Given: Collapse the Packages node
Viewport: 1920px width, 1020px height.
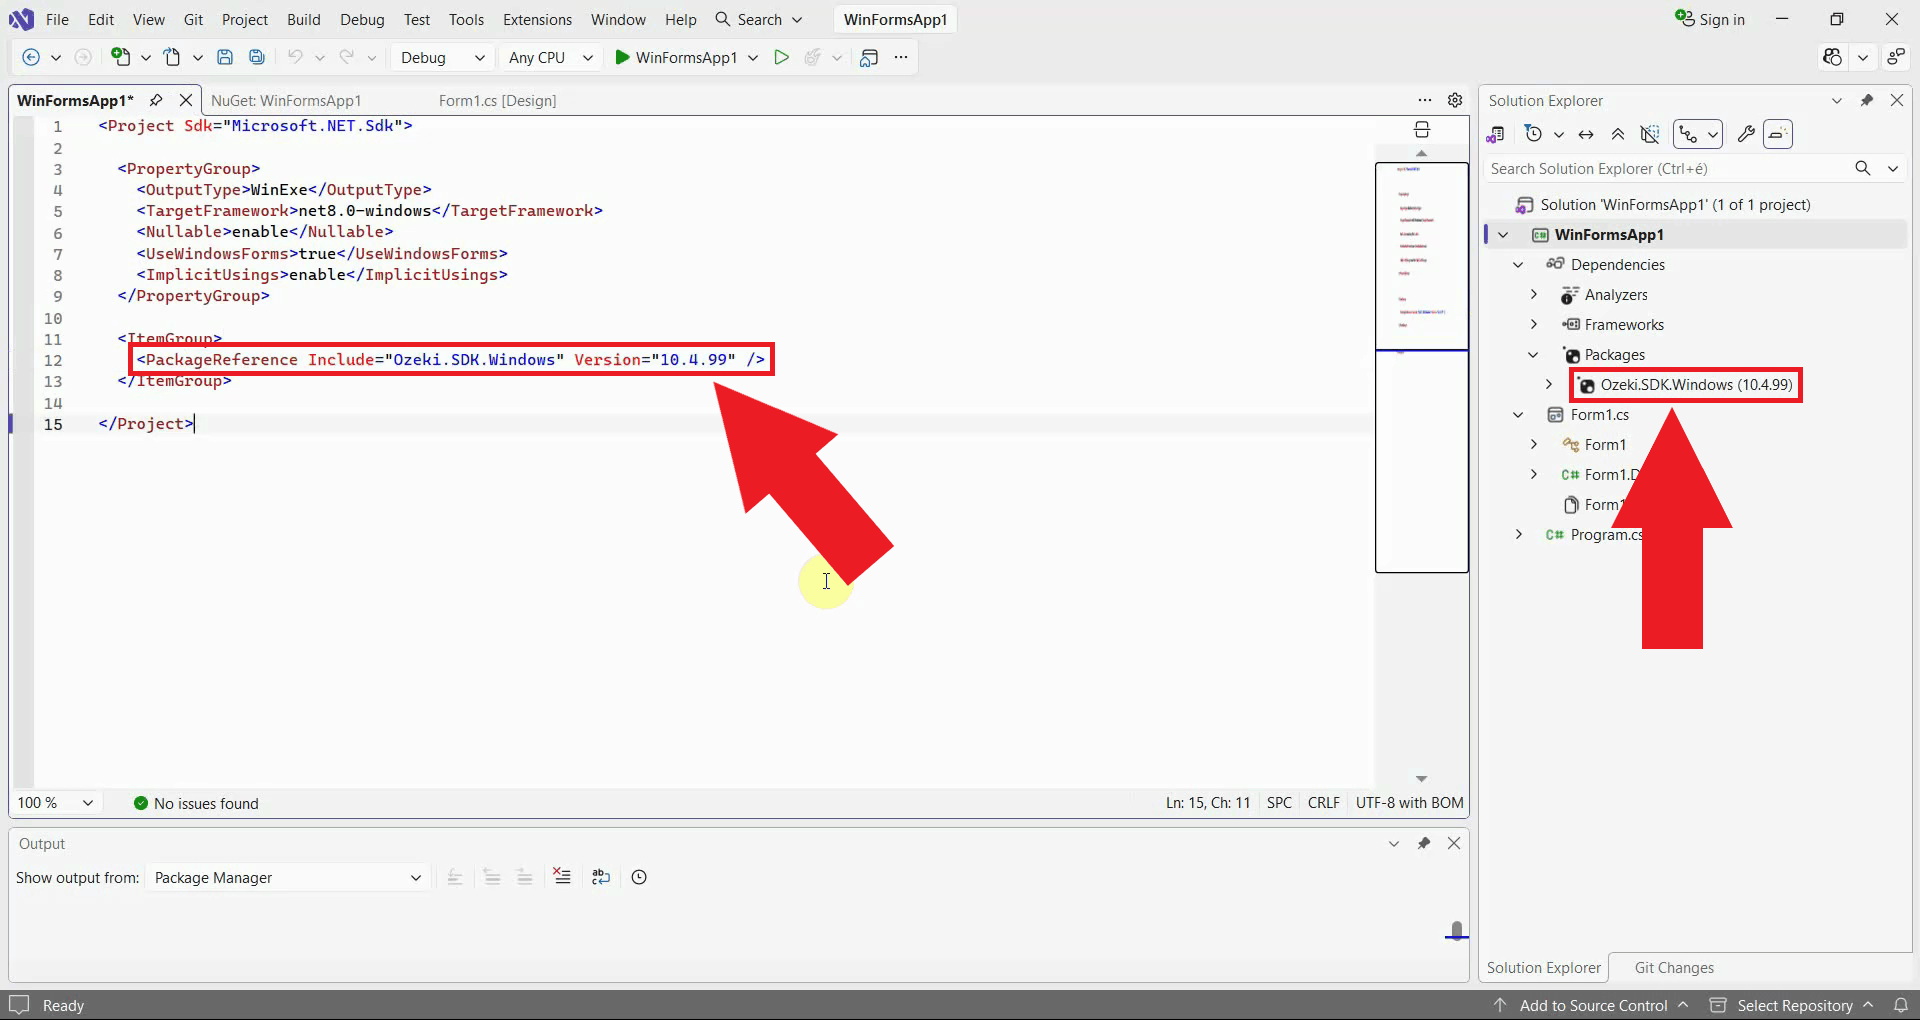Looking at the screenshot, I should 1533,354.
